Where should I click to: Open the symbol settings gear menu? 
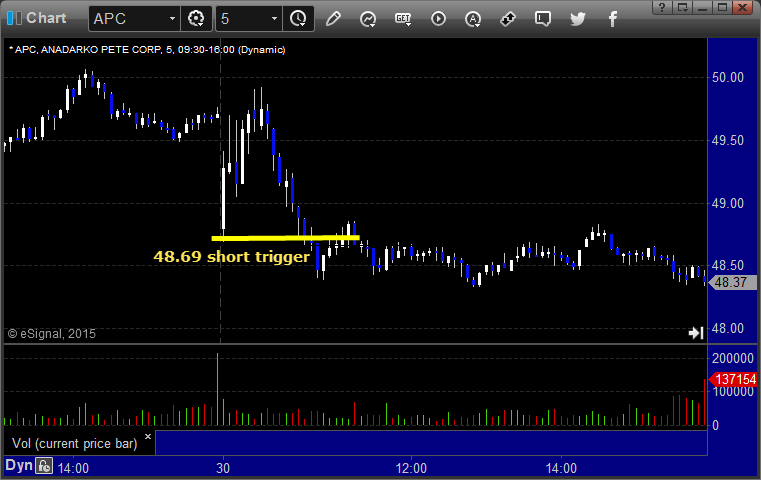coord(196,19)
